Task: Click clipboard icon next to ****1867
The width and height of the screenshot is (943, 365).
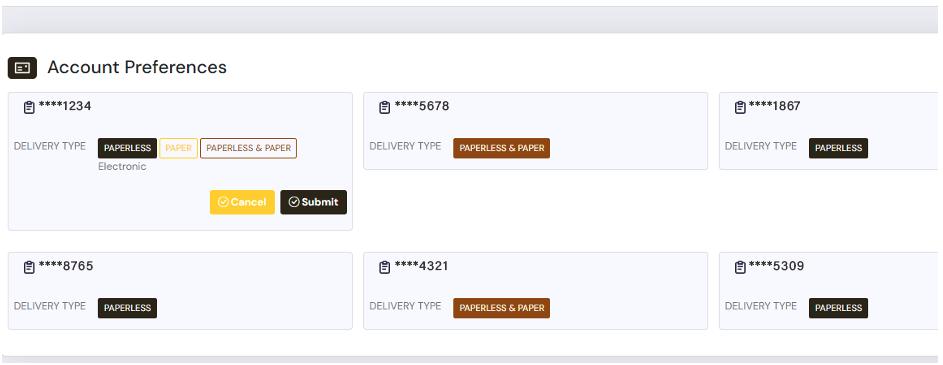Action: coord(740,108)
